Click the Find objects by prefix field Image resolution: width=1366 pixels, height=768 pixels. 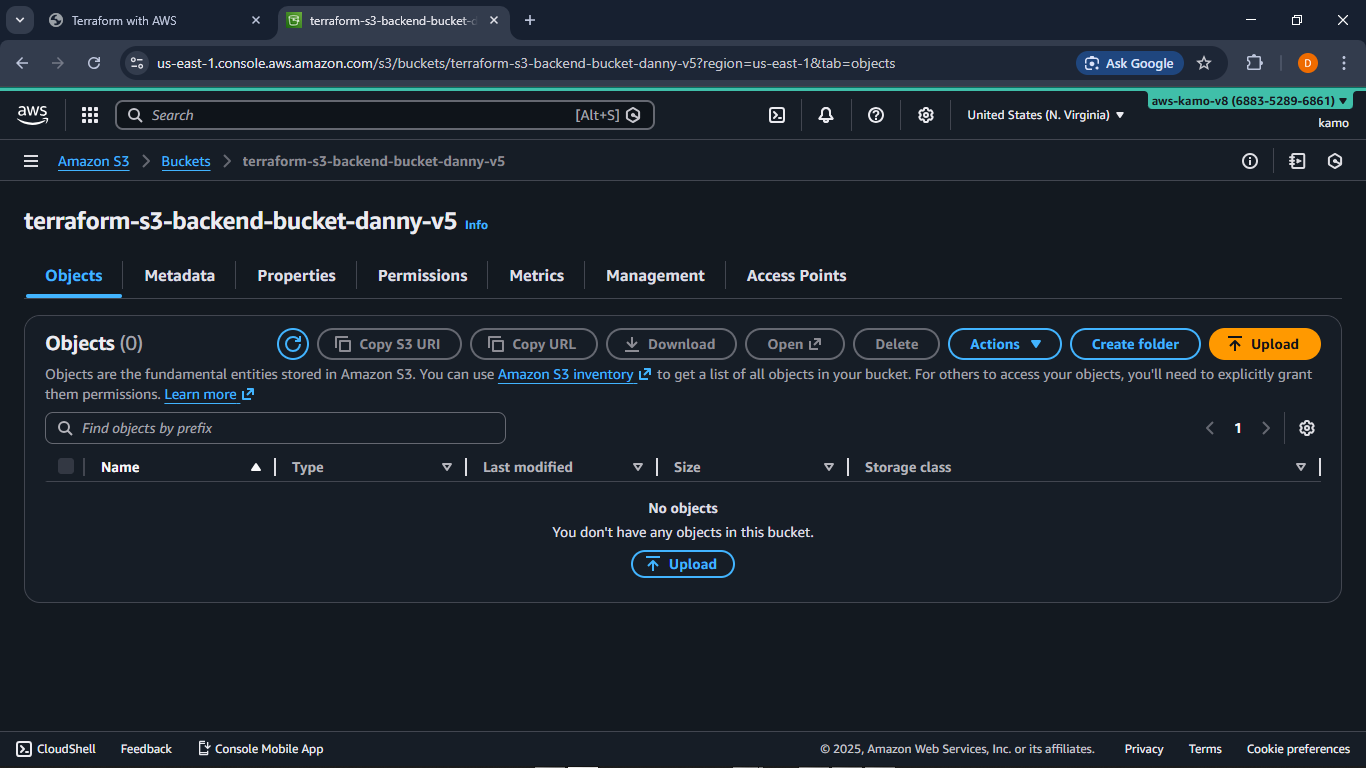(x=275, y=428)
